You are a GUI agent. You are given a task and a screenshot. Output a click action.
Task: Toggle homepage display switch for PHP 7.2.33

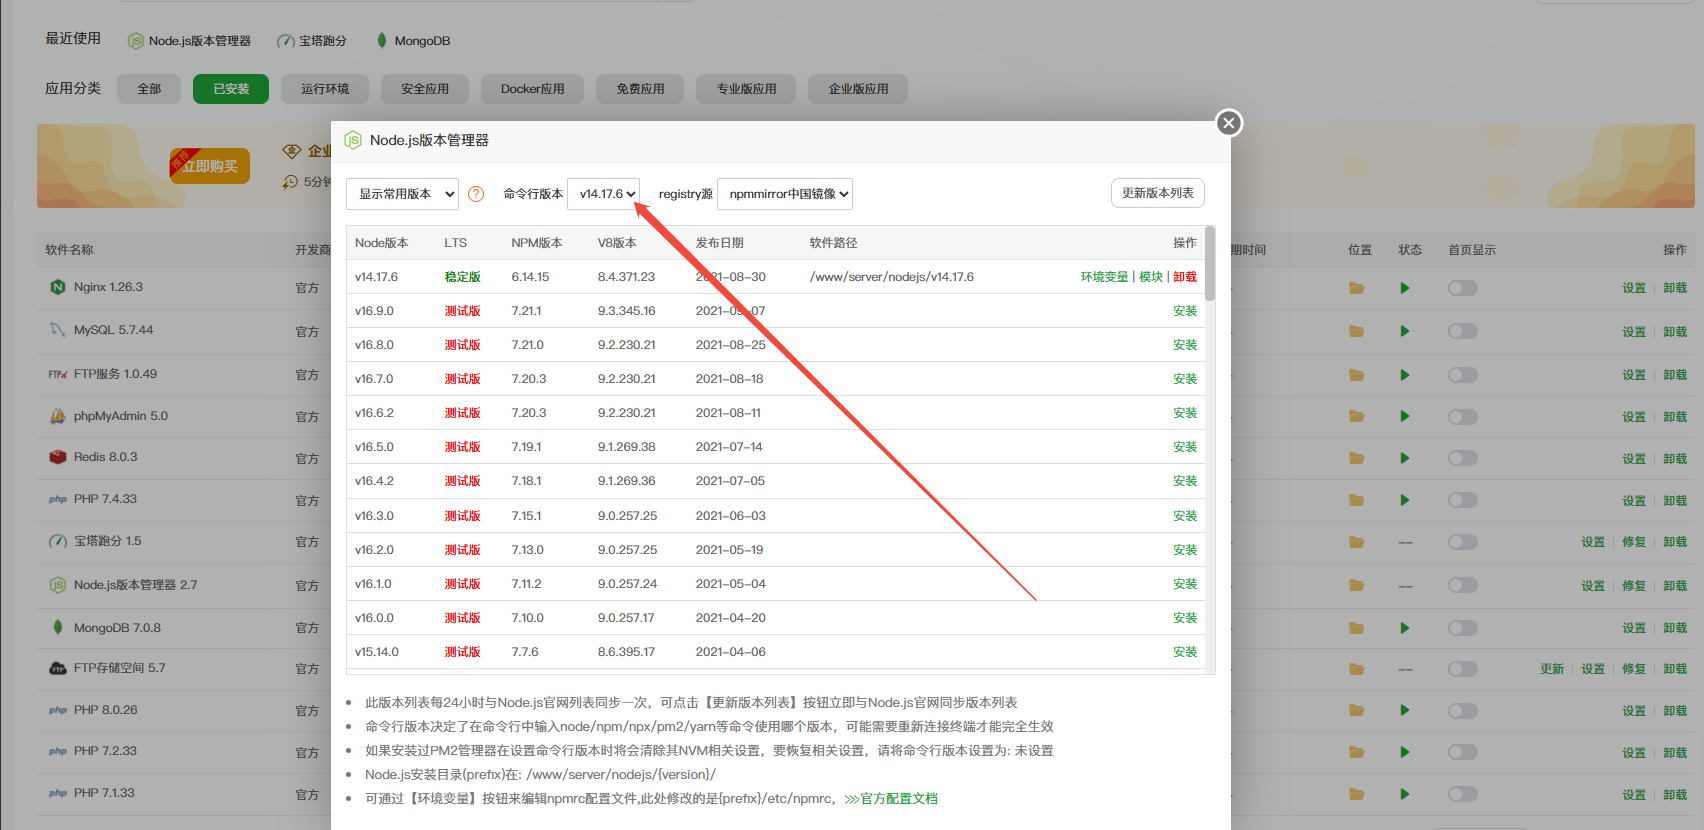pos(1462,752)
